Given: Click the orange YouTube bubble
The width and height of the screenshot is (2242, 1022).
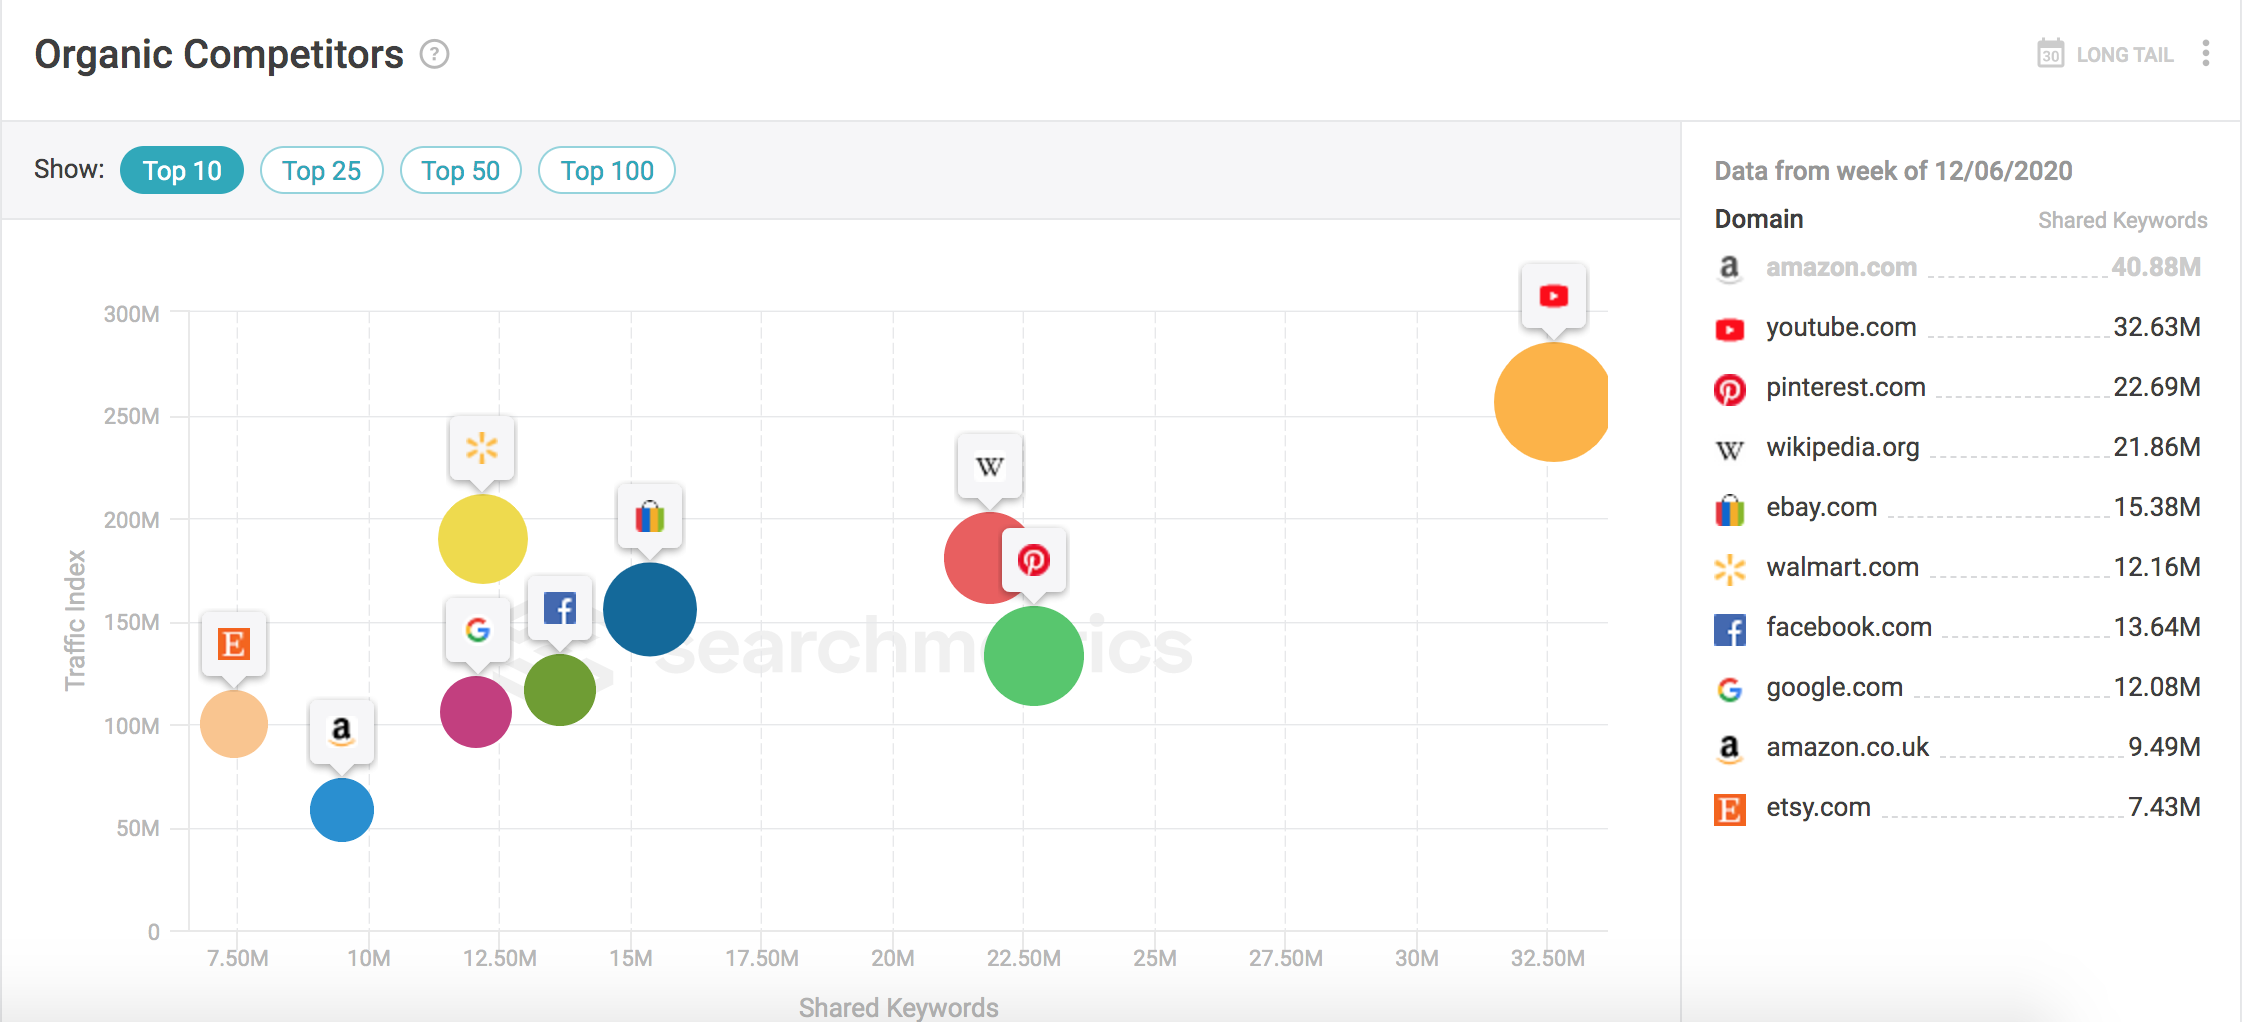Looking at the screenshot, I should click(1551, 402).
